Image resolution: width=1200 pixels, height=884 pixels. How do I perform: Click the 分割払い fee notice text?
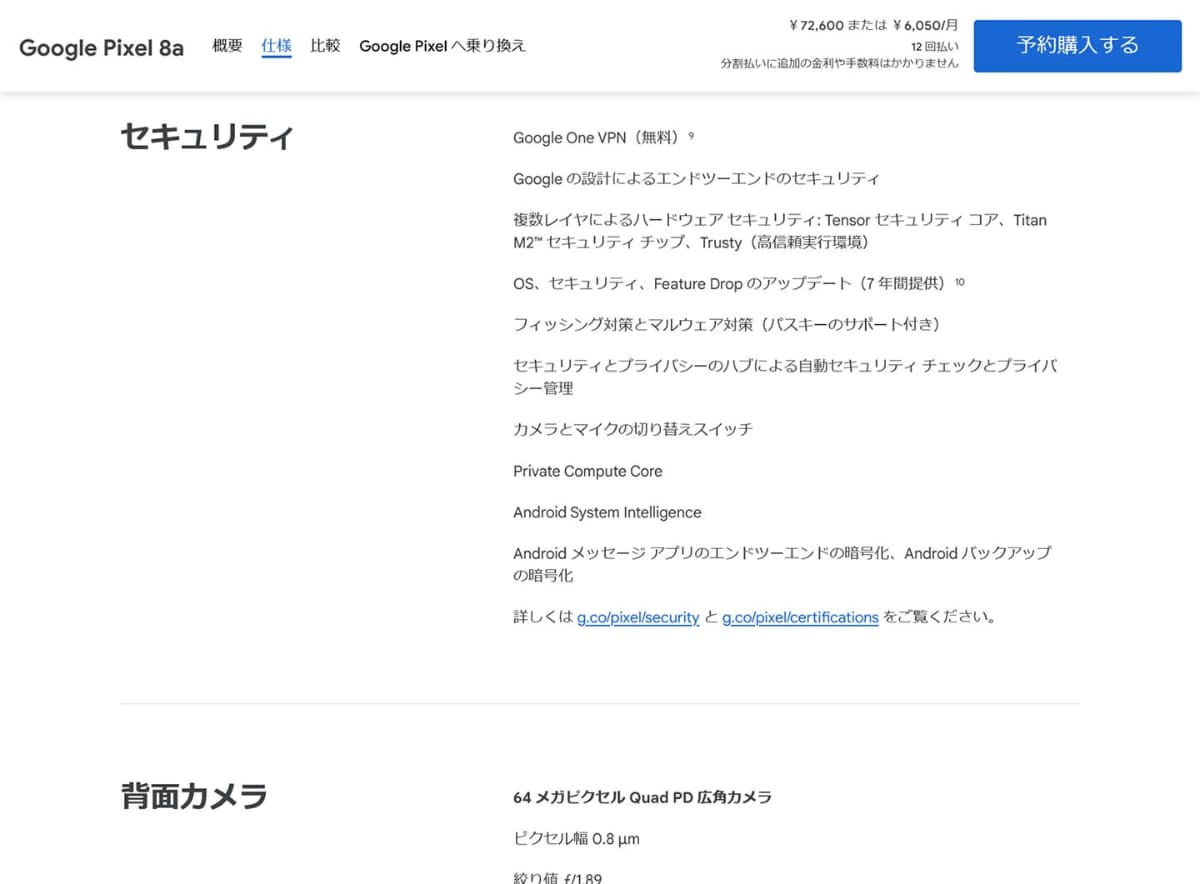840,63
